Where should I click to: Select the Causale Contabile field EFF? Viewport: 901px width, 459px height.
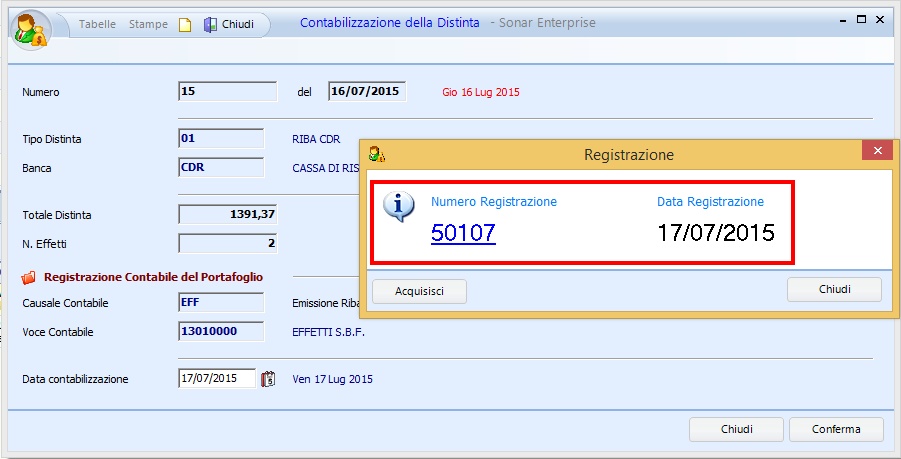(221, 303)
